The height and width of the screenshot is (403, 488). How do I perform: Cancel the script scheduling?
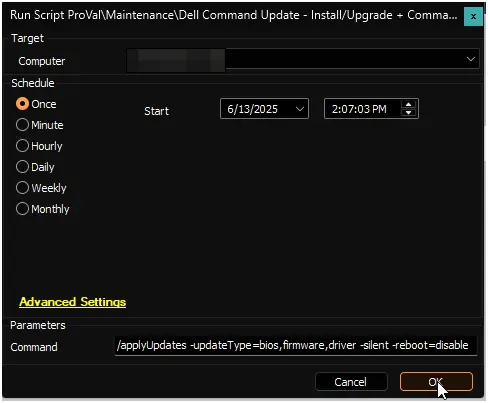[351, 382]
